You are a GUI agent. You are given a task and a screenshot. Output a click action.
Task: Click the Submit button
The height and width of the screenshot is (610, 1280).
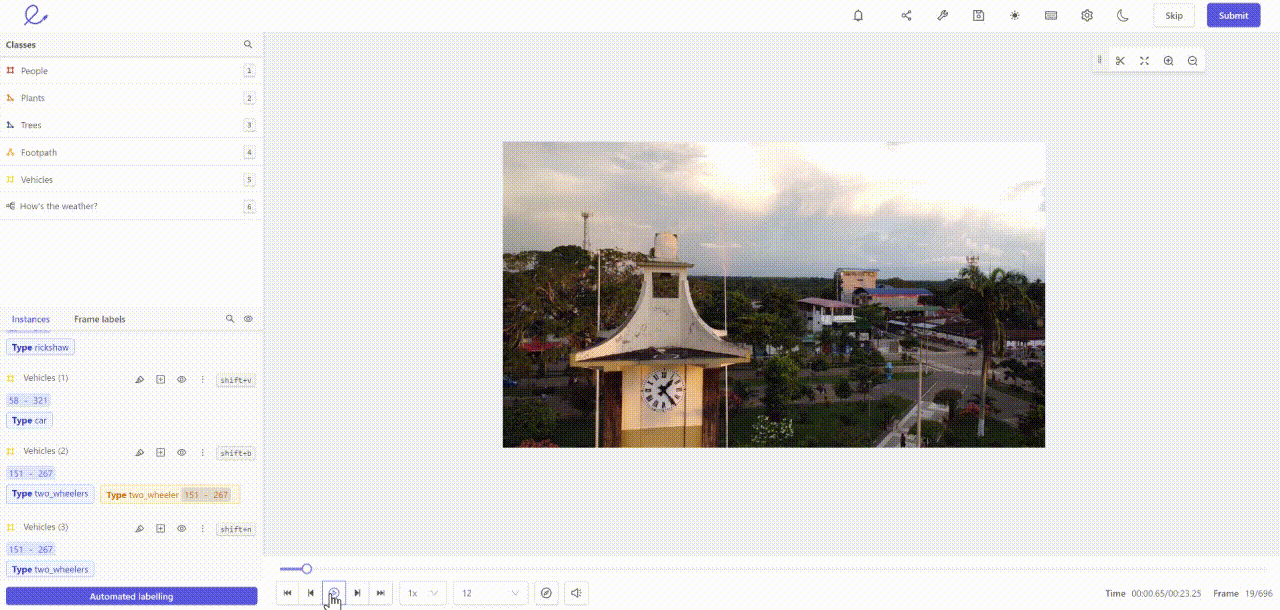point(1233,15)
